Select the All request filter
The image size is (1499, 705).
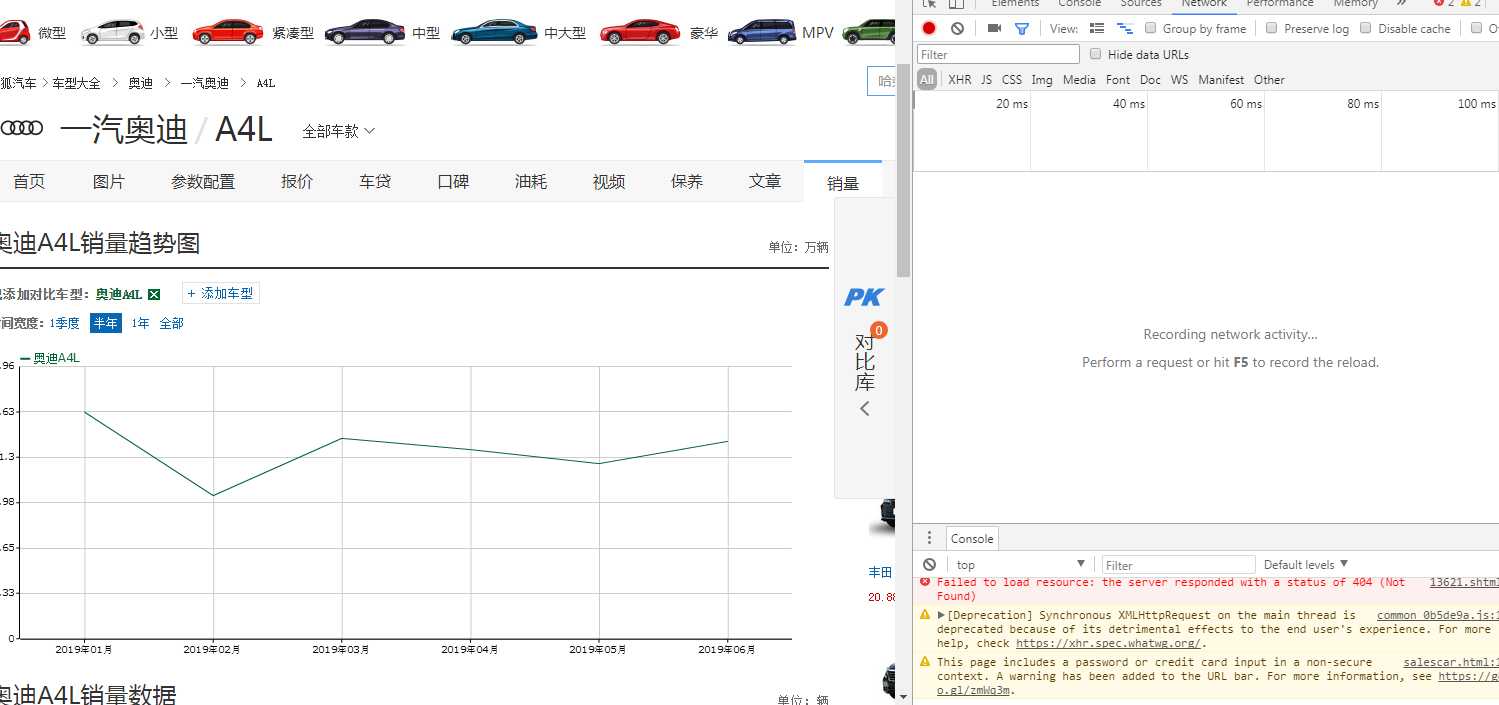927,80
